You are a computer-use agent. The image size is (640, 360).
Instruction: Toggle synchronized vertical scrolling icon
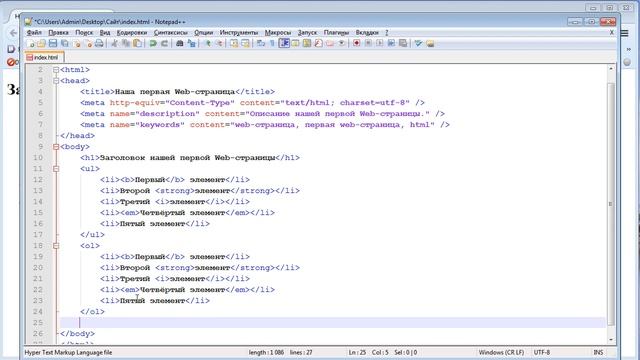pos(234,43)
